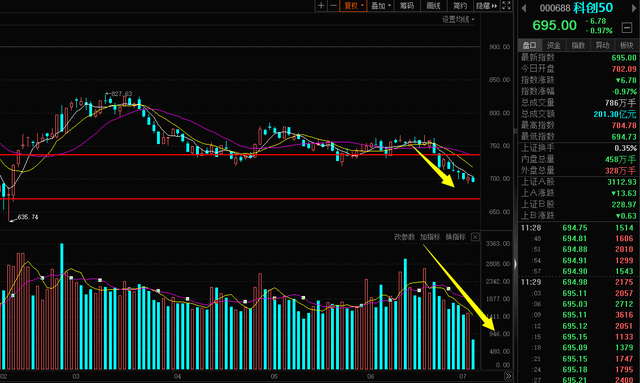Viewport: 640px width, 383px height.
Task: Click the 11:28 tick row with 694.75
Action: (578, 228)
